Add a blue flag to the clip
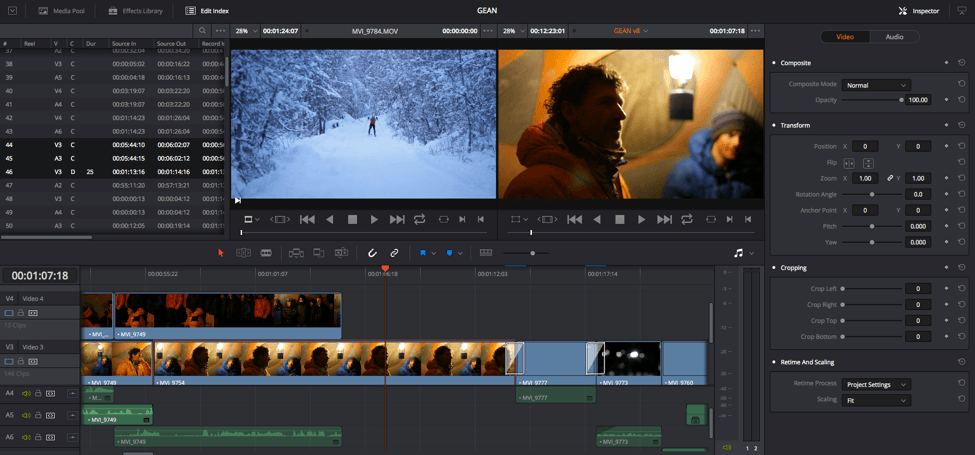This screenshot has width=975, height=455. 423,253
